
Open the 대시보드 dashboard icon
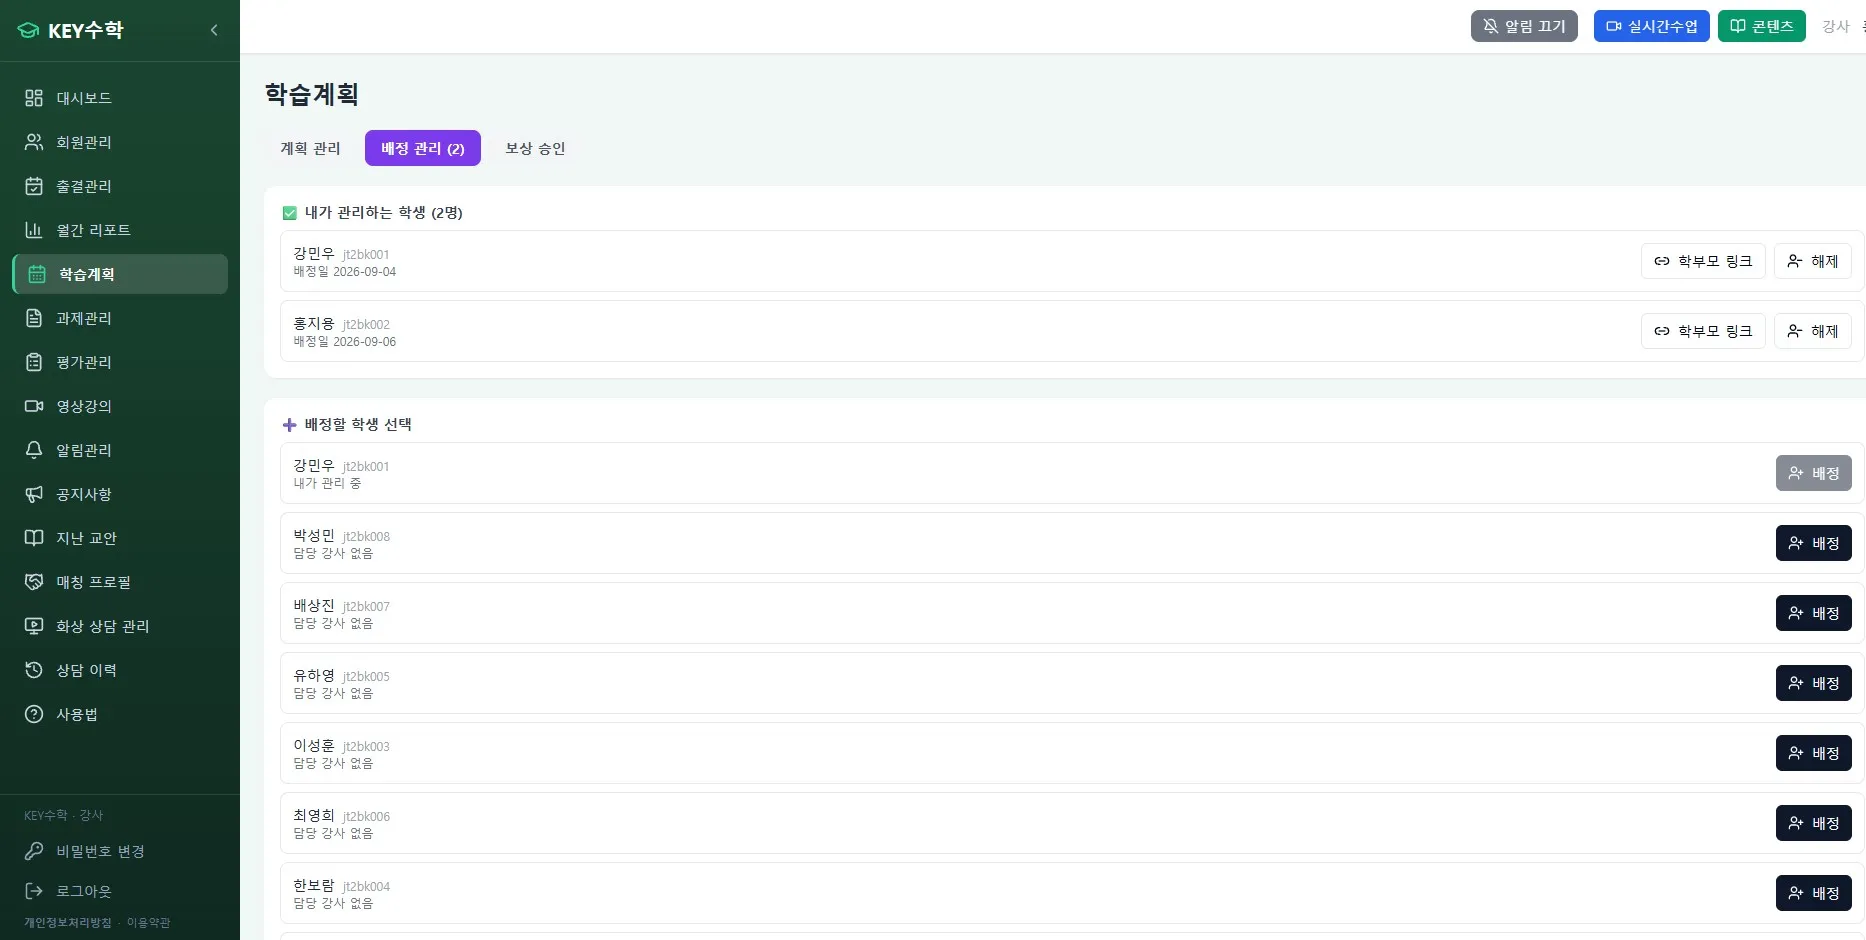[x=34, y=98]
